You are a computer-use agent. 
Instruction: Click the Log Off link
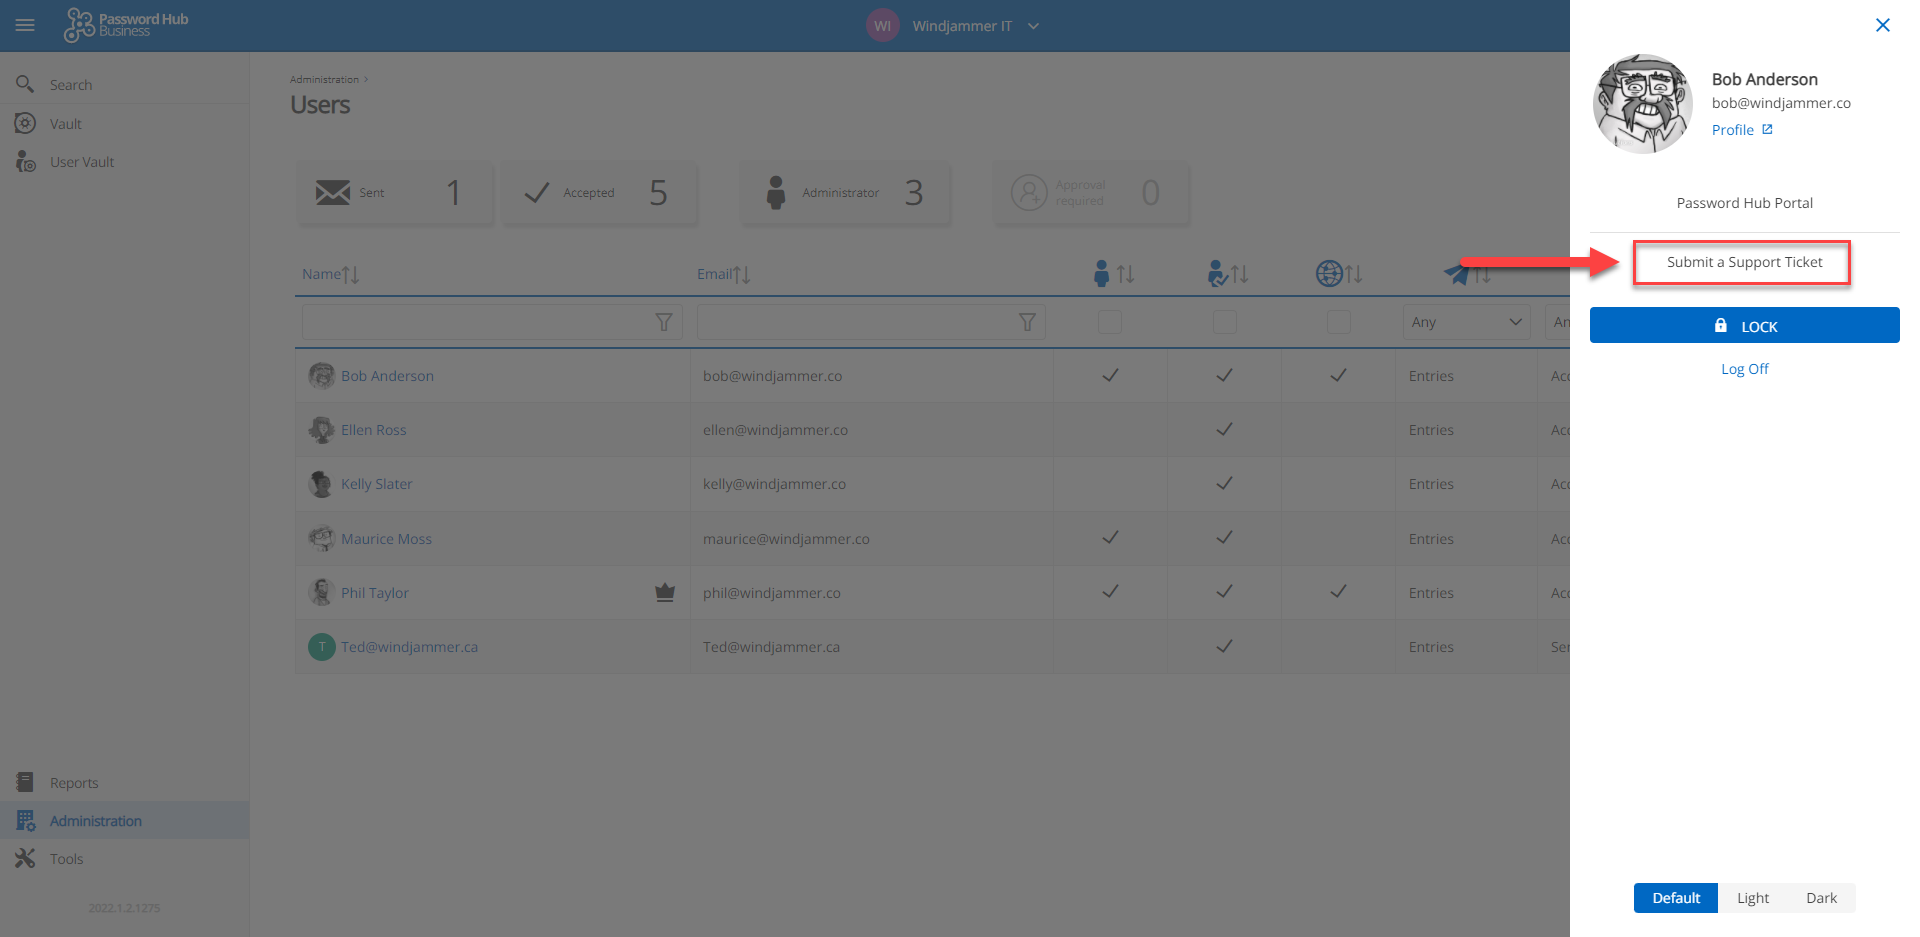(1744, 369)
